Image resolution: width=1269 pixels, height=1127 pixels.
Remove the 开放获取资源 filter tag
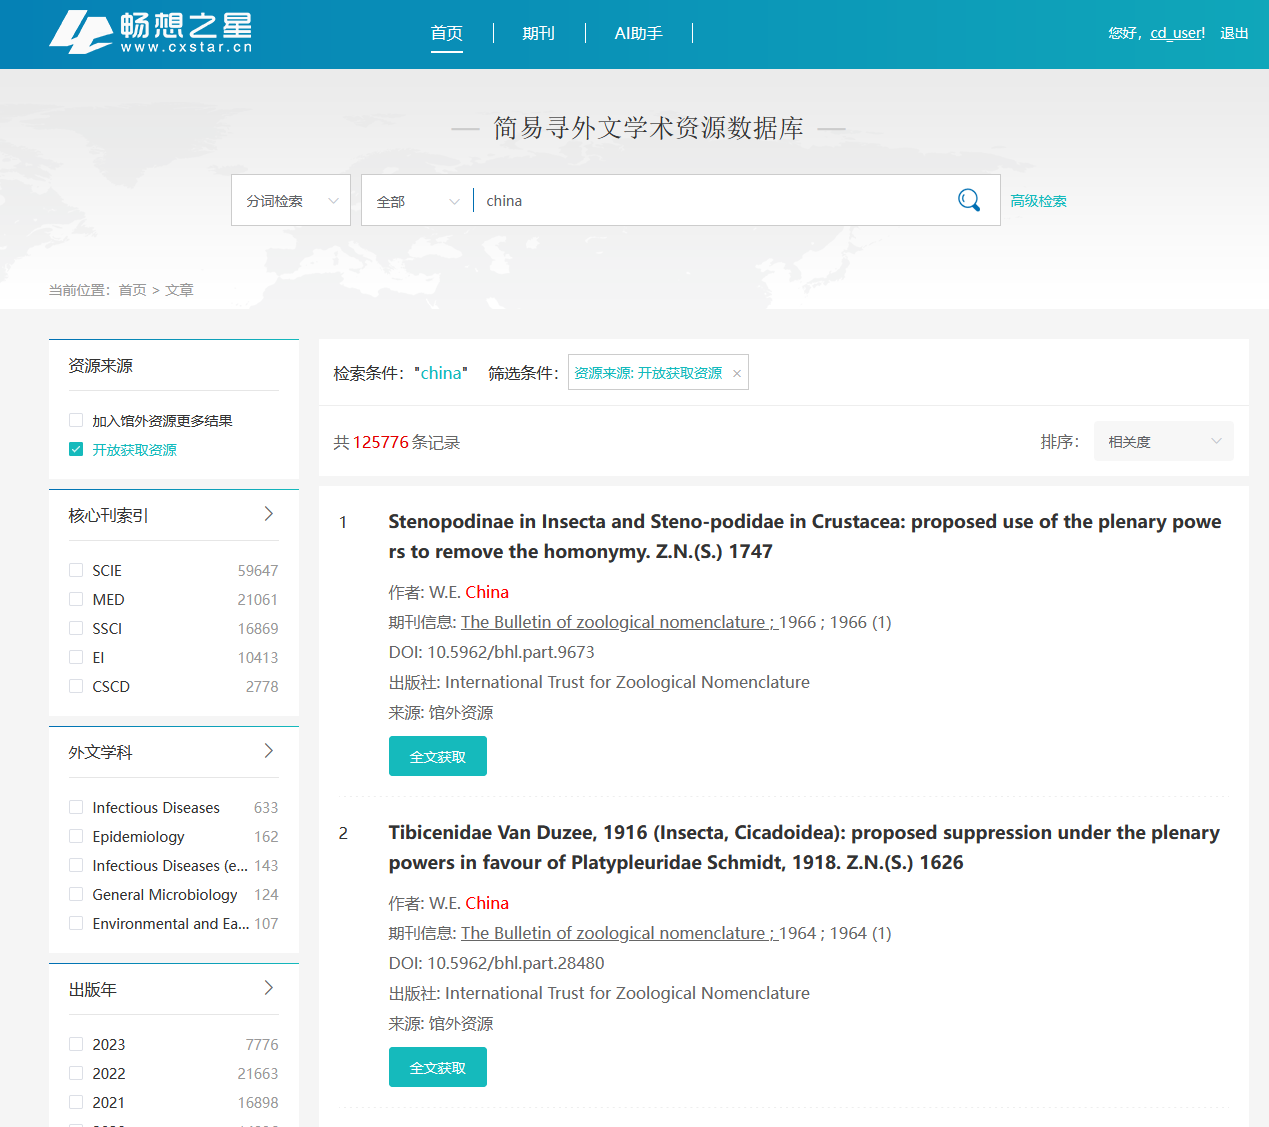[x=737, y=374]
